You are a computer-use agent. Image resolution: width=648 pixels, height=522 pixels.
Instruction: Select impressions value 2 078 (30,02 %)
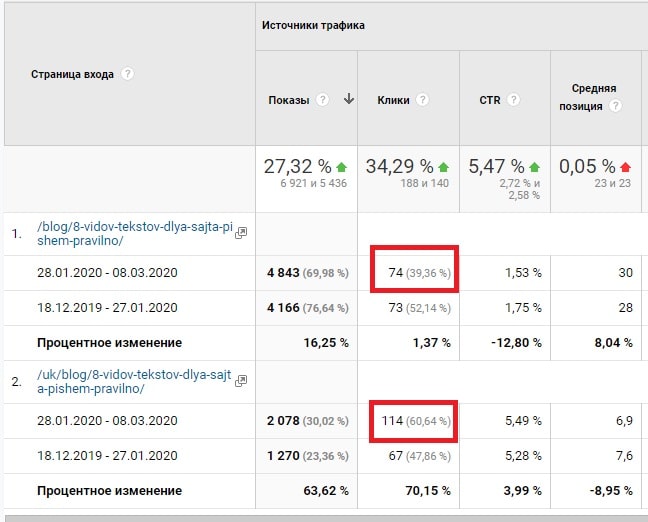(308, 421)
